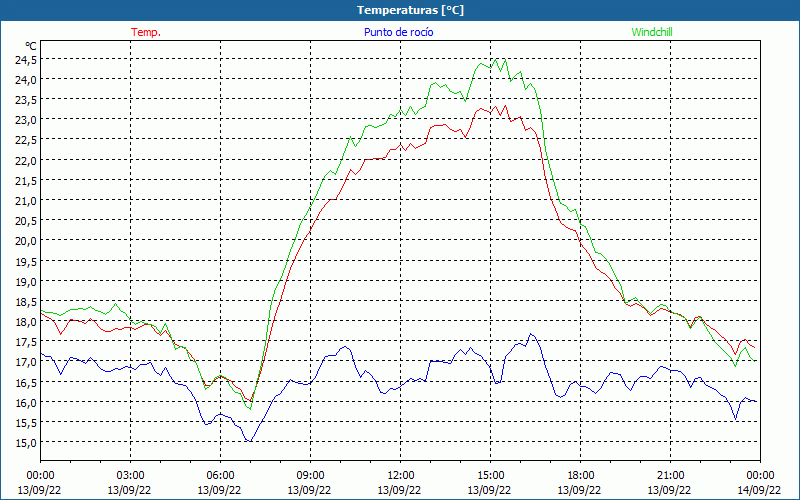
Task: Click the '15,0' y-axis value
Action: [26, 443]
